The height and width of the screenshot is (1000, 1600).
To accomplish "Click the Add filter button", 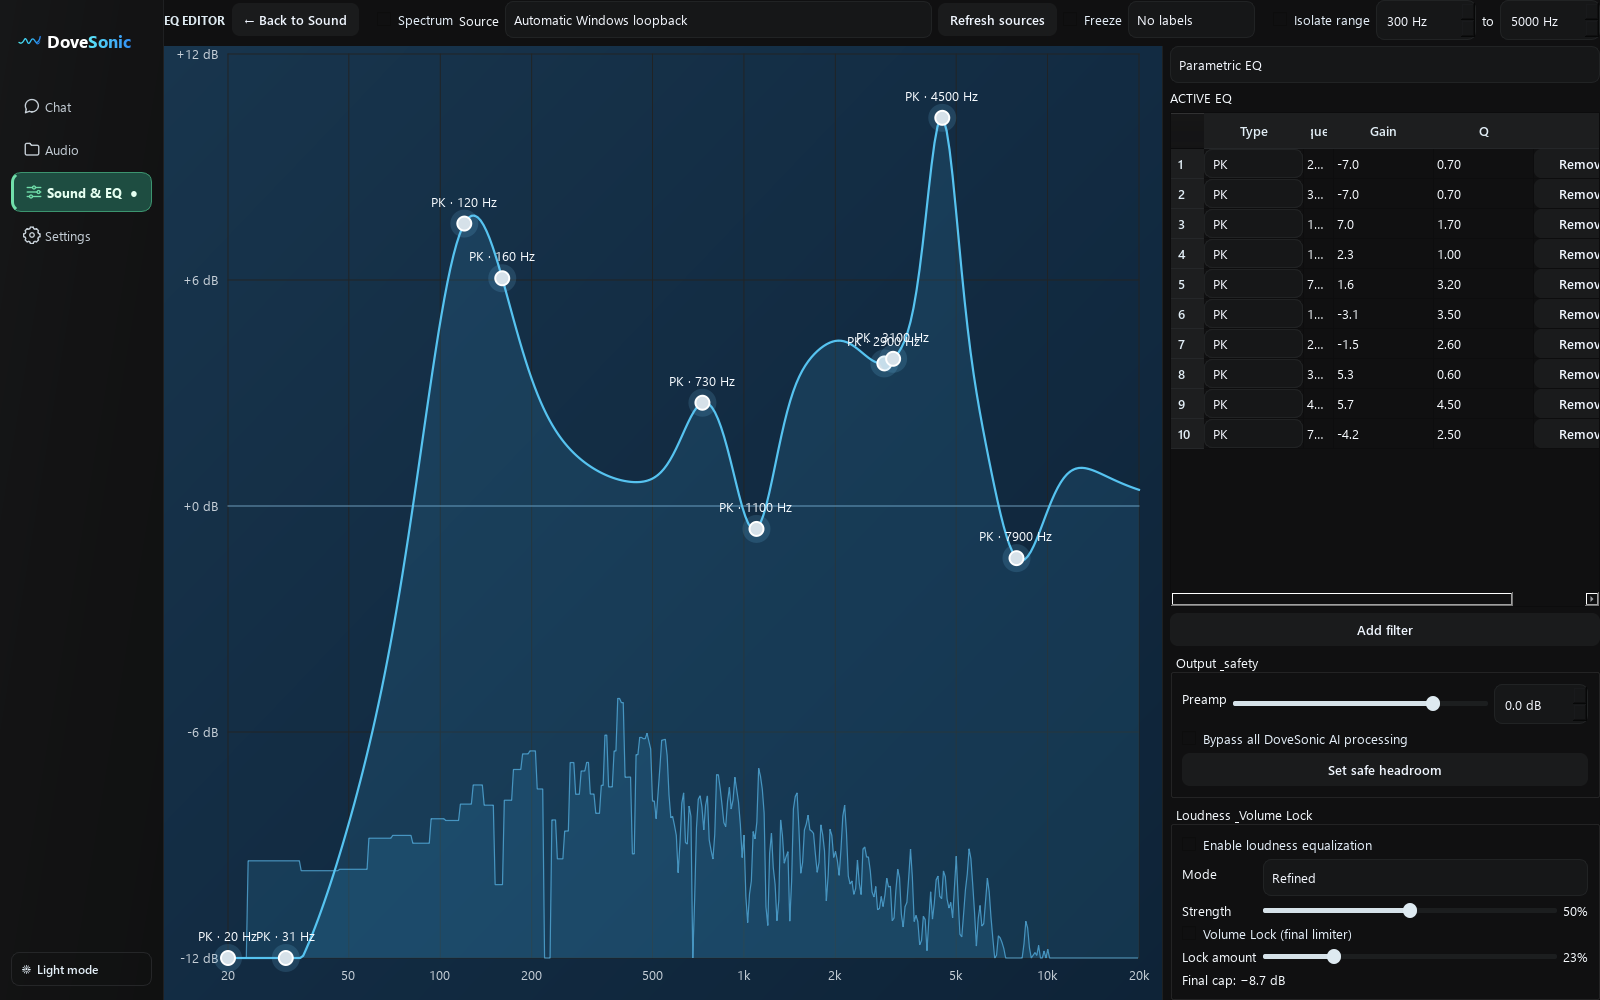I will point(1384,630).
